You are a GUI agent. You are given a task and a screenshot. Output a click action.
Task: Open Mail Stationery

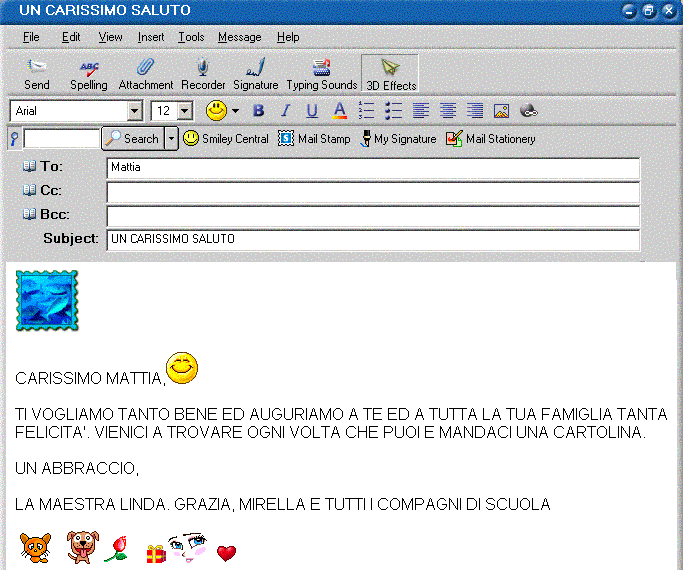coord(490,139)
